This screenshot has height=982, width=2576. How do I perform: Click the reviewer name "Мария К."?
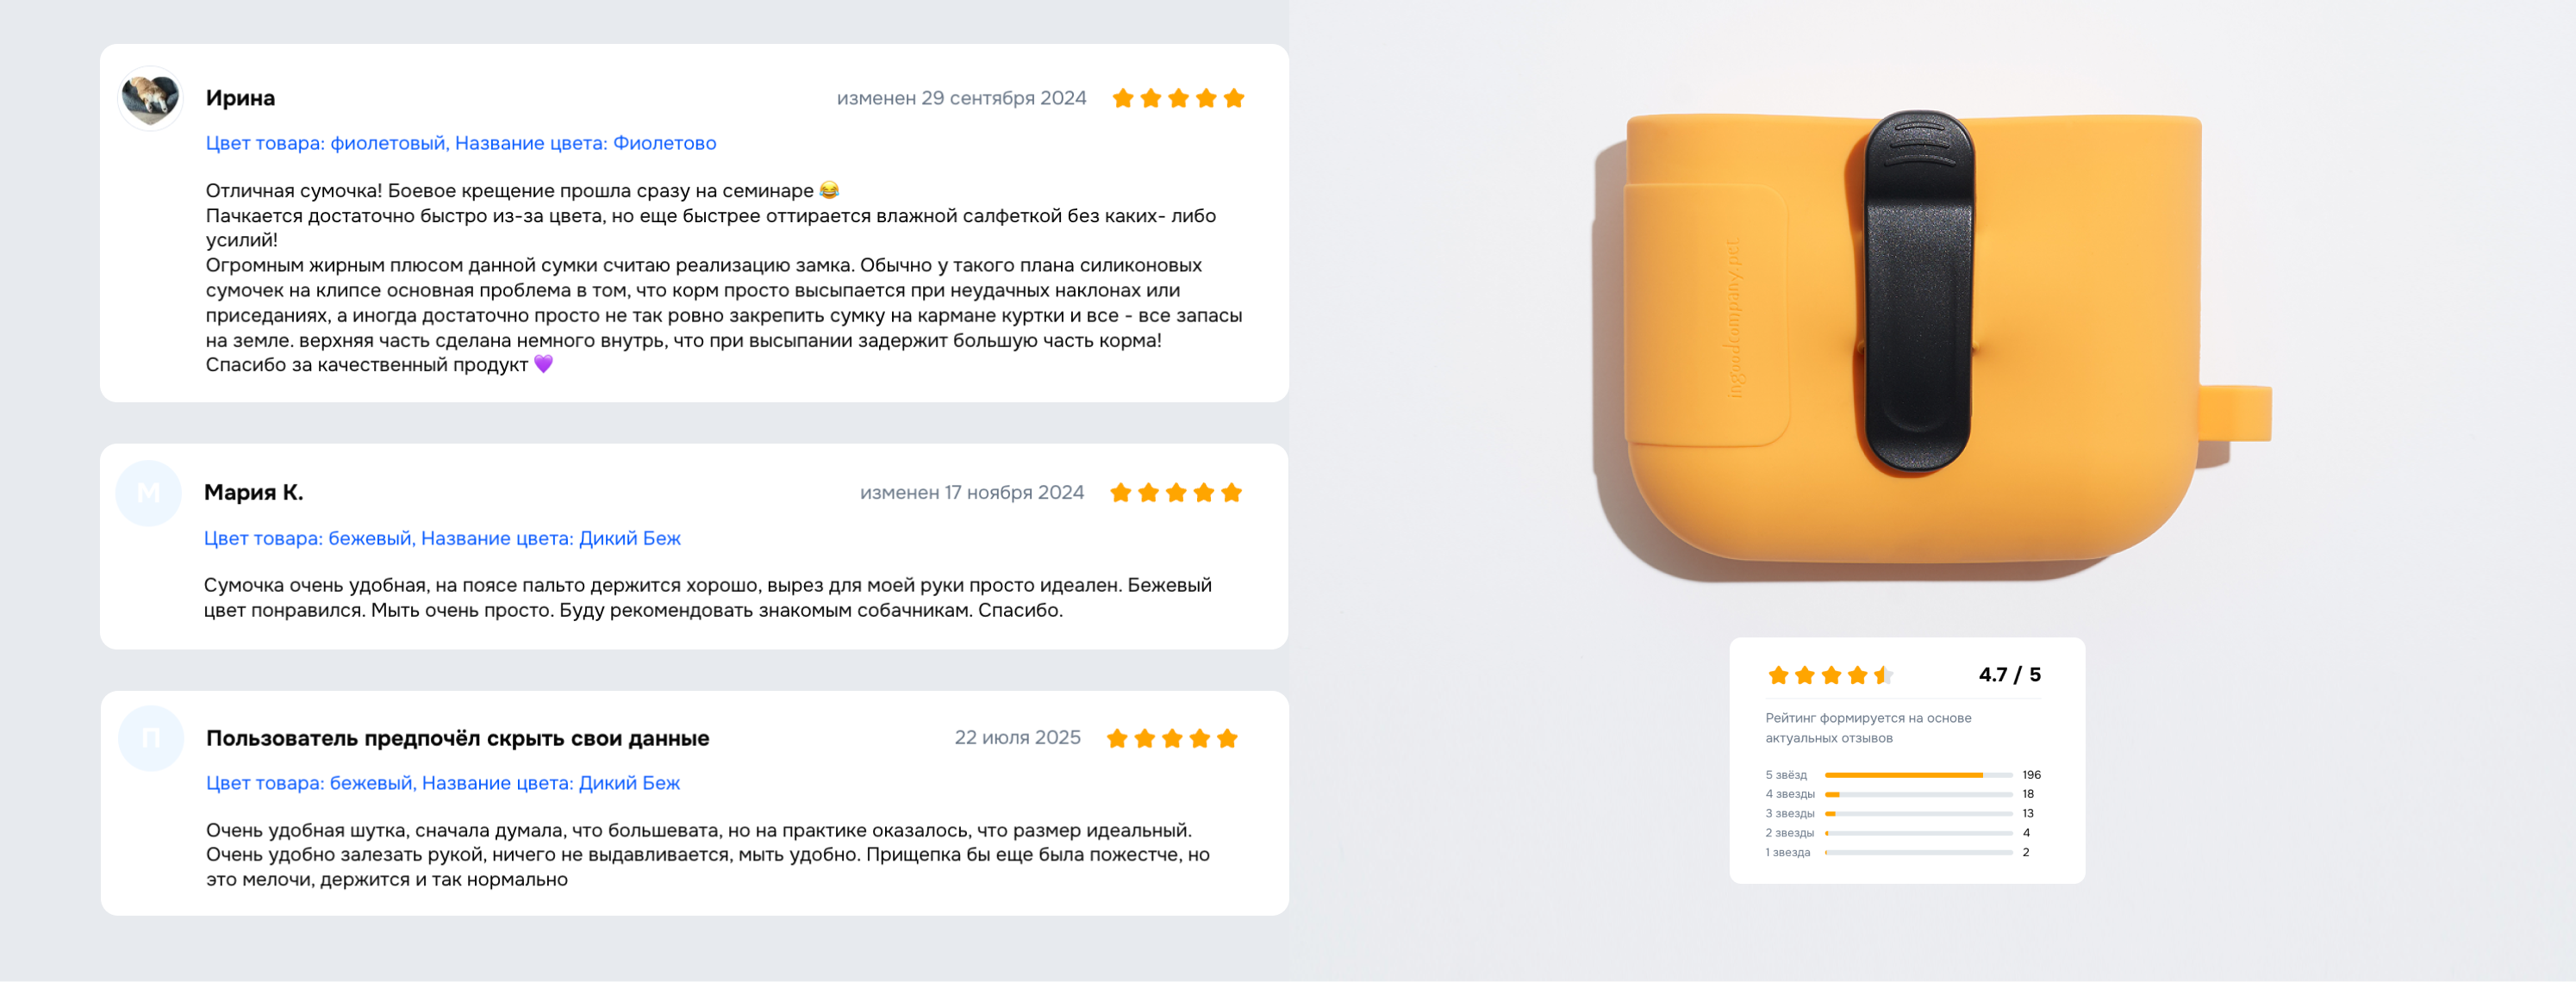coord(253,492)
